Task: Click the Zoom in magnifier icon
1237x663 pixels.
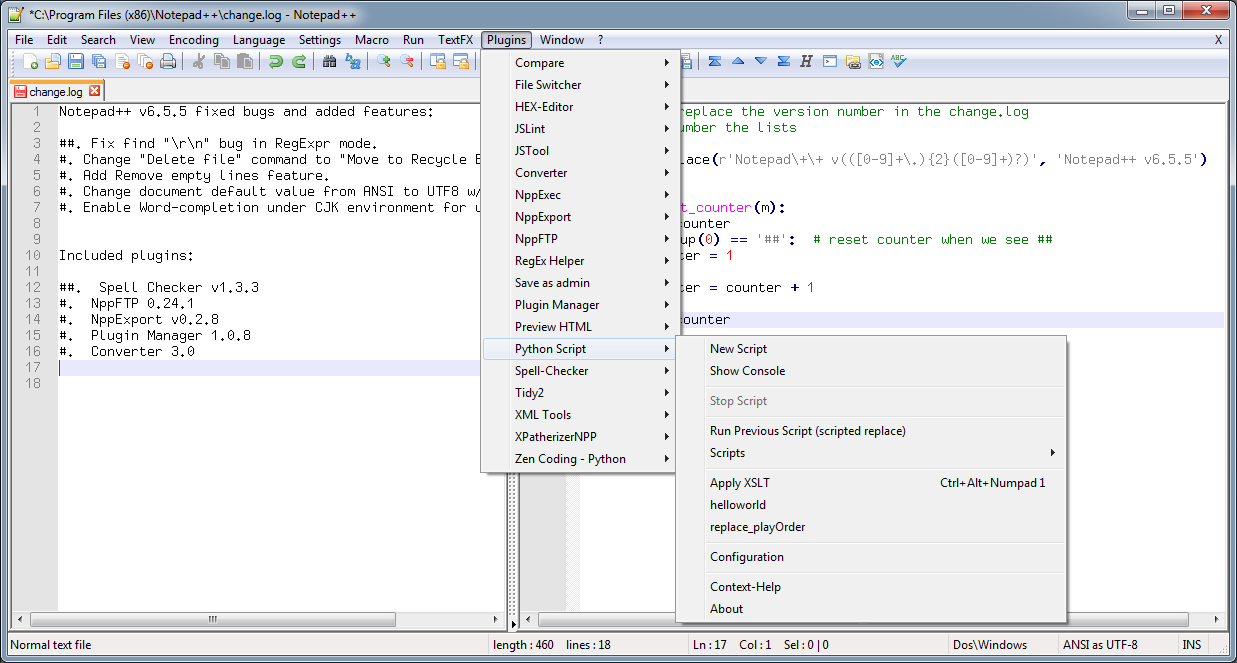Action: pyautogui.click(x=384, y=62)
